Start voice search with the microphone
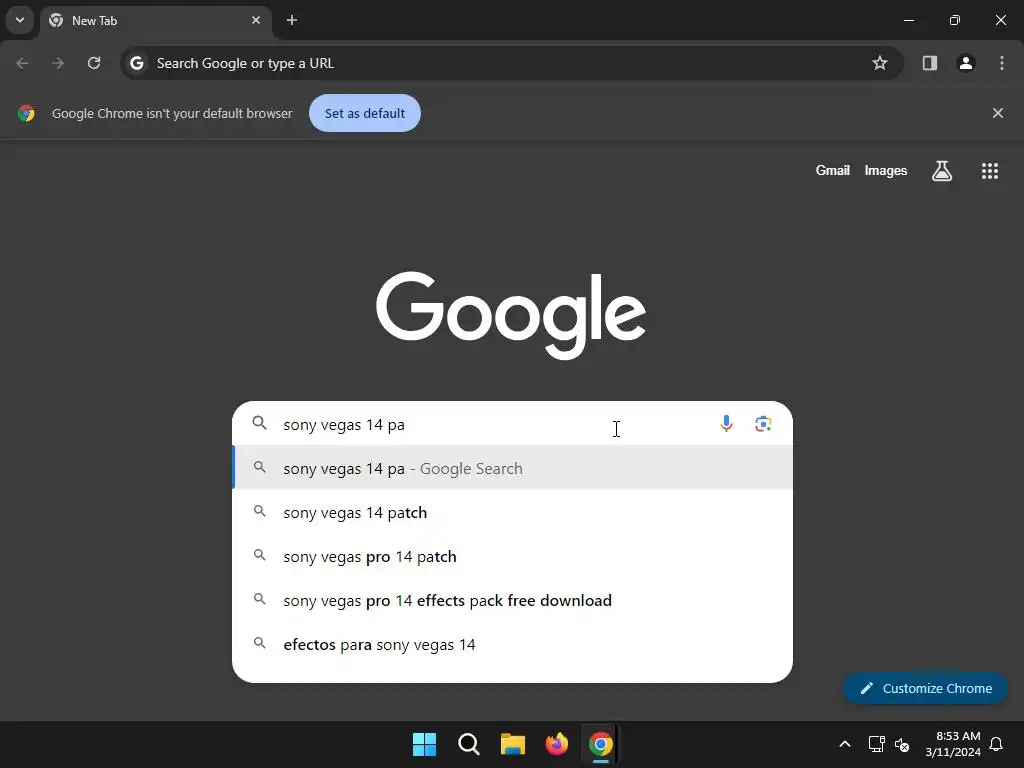 click(726, 424)
